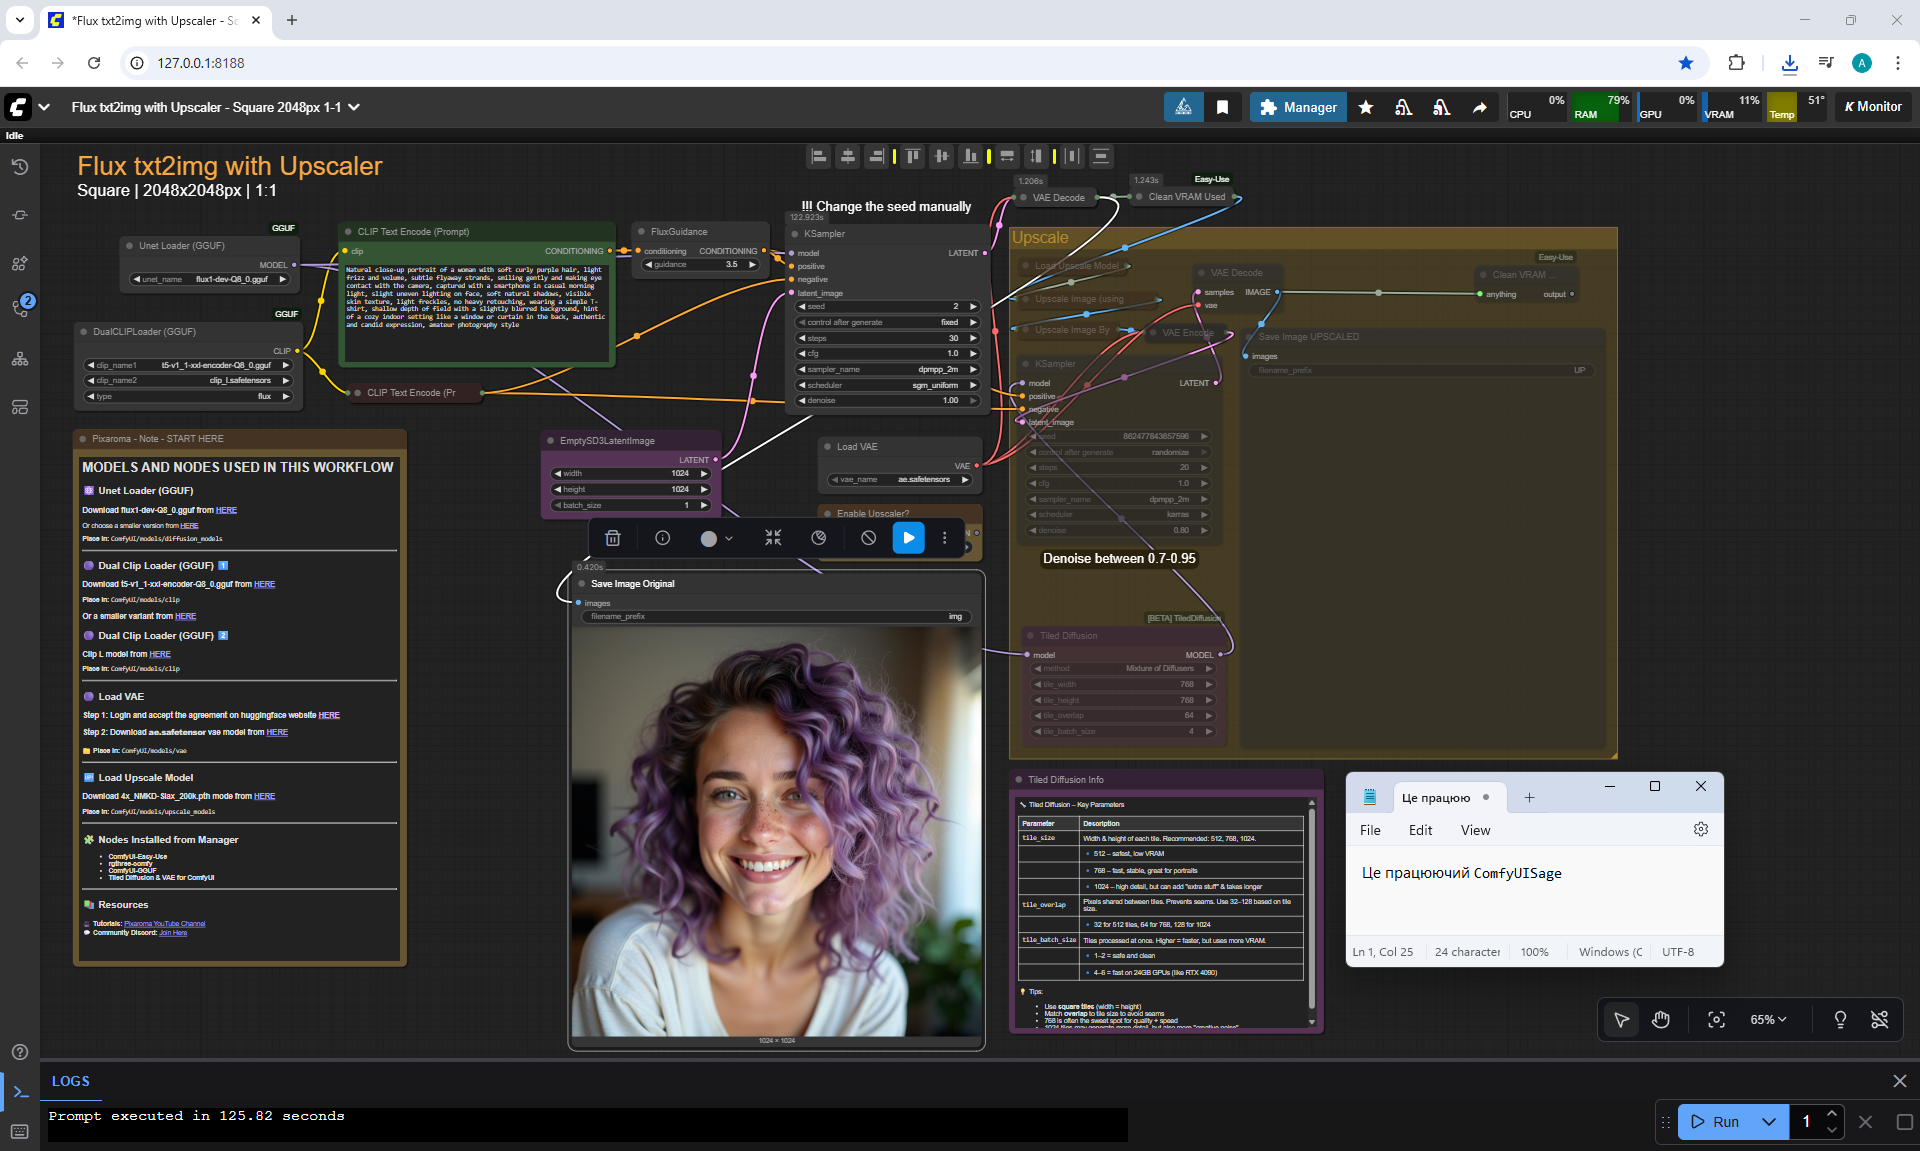Viewport: 1920px width, 1151px height.
Task: Click the generated portrait image preview
Action: click(x=776, y=830)
